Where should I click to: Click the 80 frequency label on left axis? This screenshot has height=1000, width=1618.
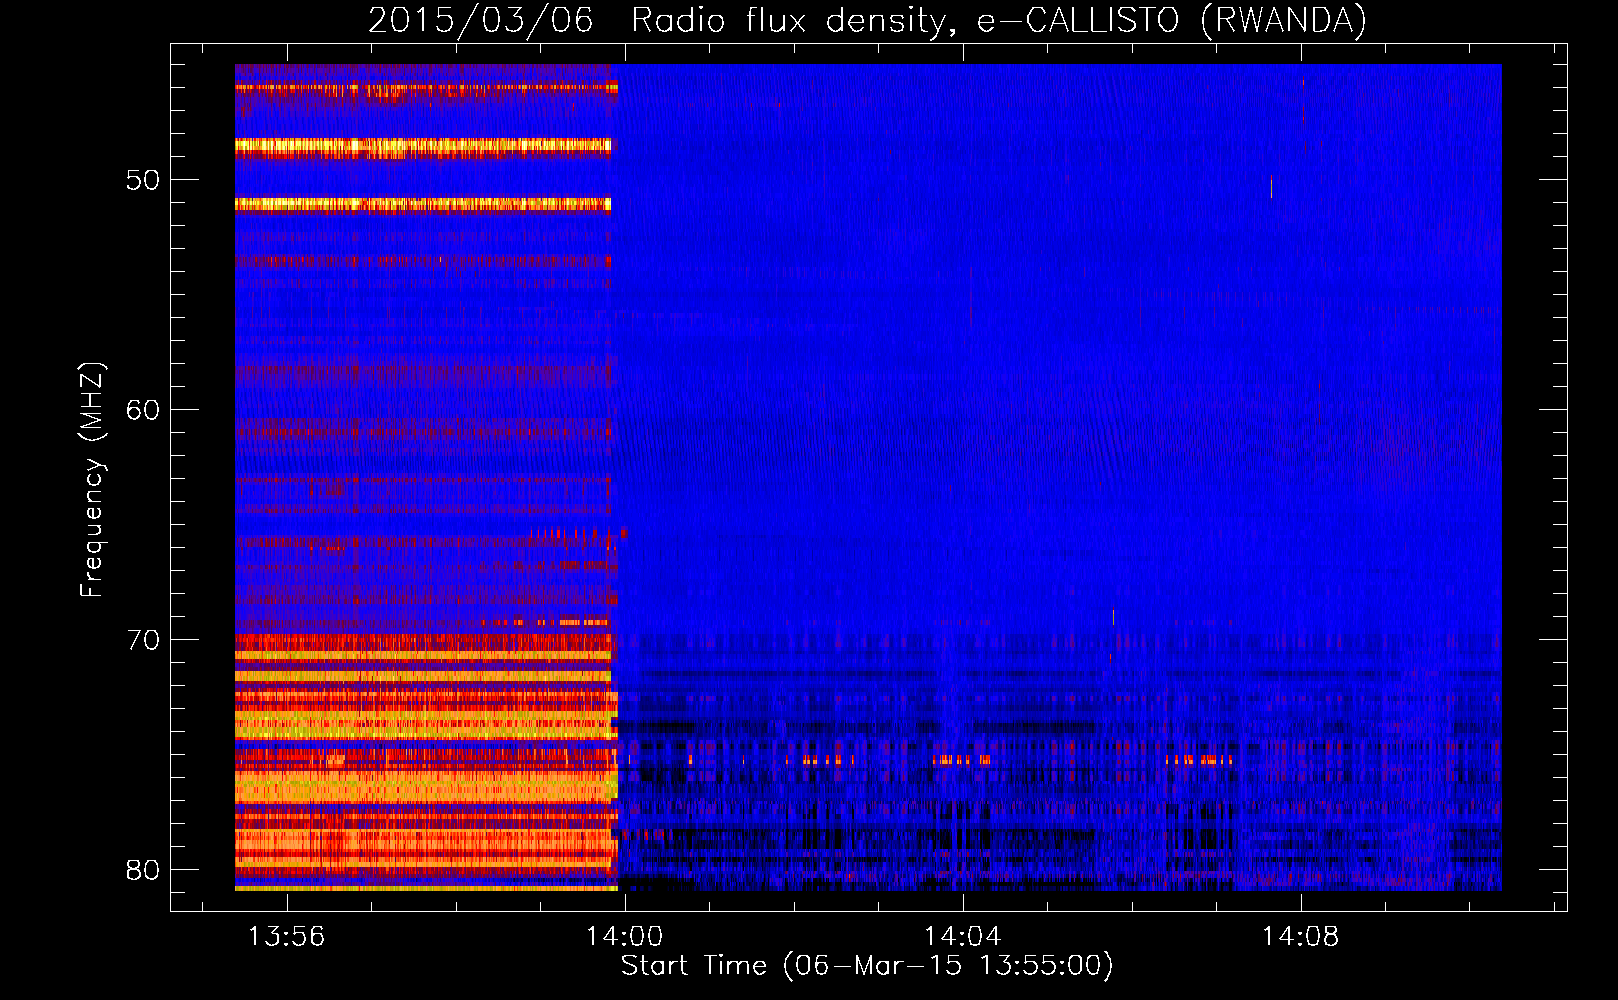click(143, 870)
